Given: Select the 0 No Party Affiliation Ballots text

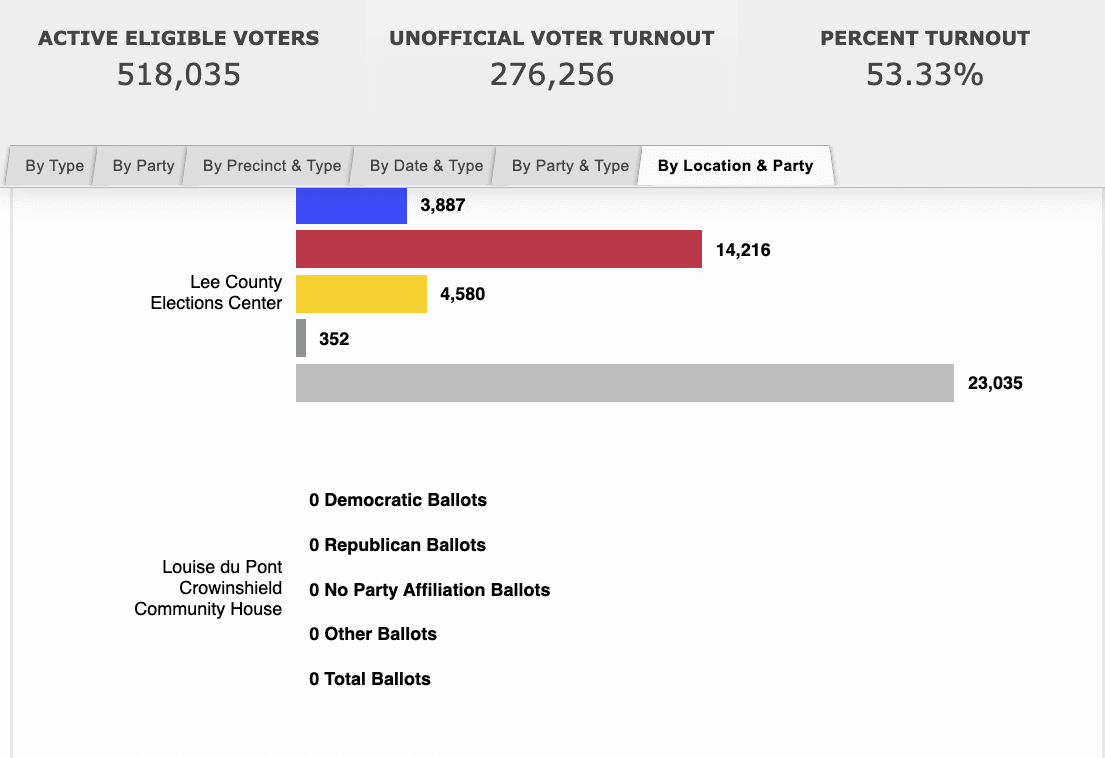Looking at the screenshot, I should point(429,590).
